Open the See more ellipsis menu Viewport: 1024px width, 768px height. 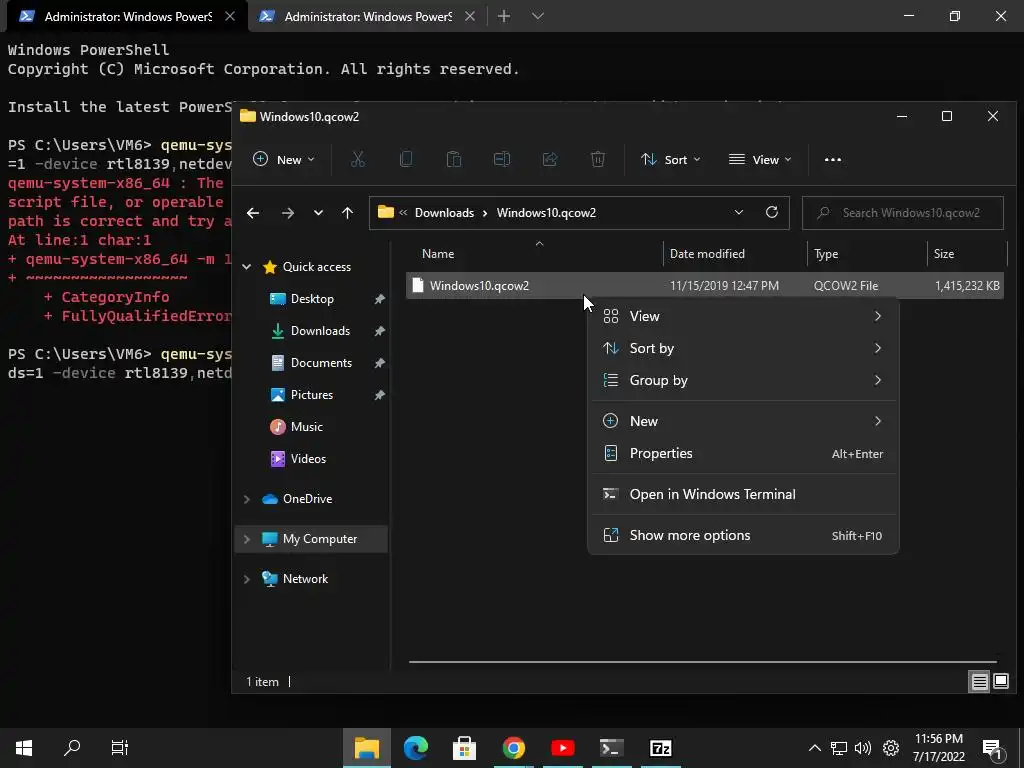[x=833, y=159]
